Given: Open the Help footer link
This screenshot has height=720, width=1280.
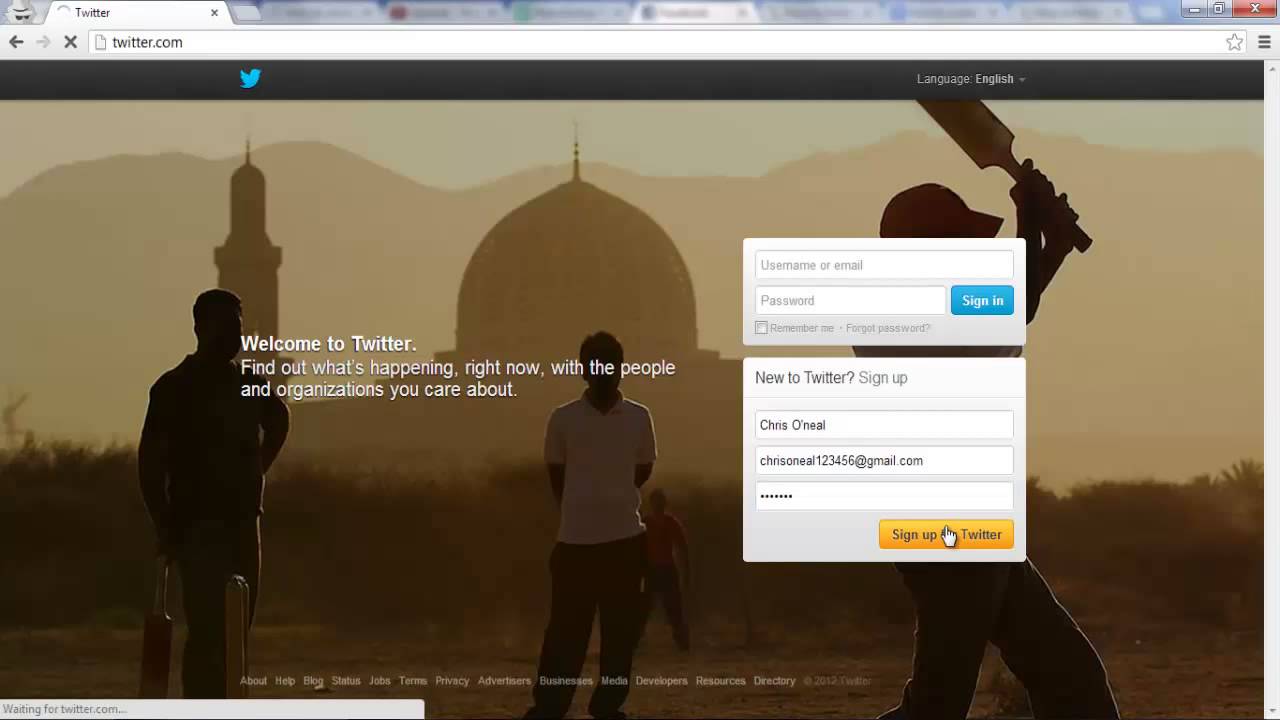Looking at the screenshot, I should [x=285, y=681].
